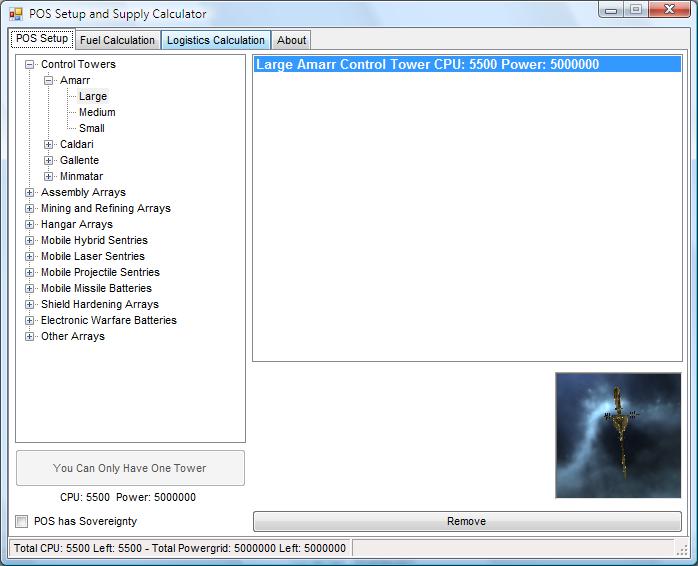This screenshot has height=566, width=698.
Task: Maximize the POS Setup window
Action: click(636, 9)
